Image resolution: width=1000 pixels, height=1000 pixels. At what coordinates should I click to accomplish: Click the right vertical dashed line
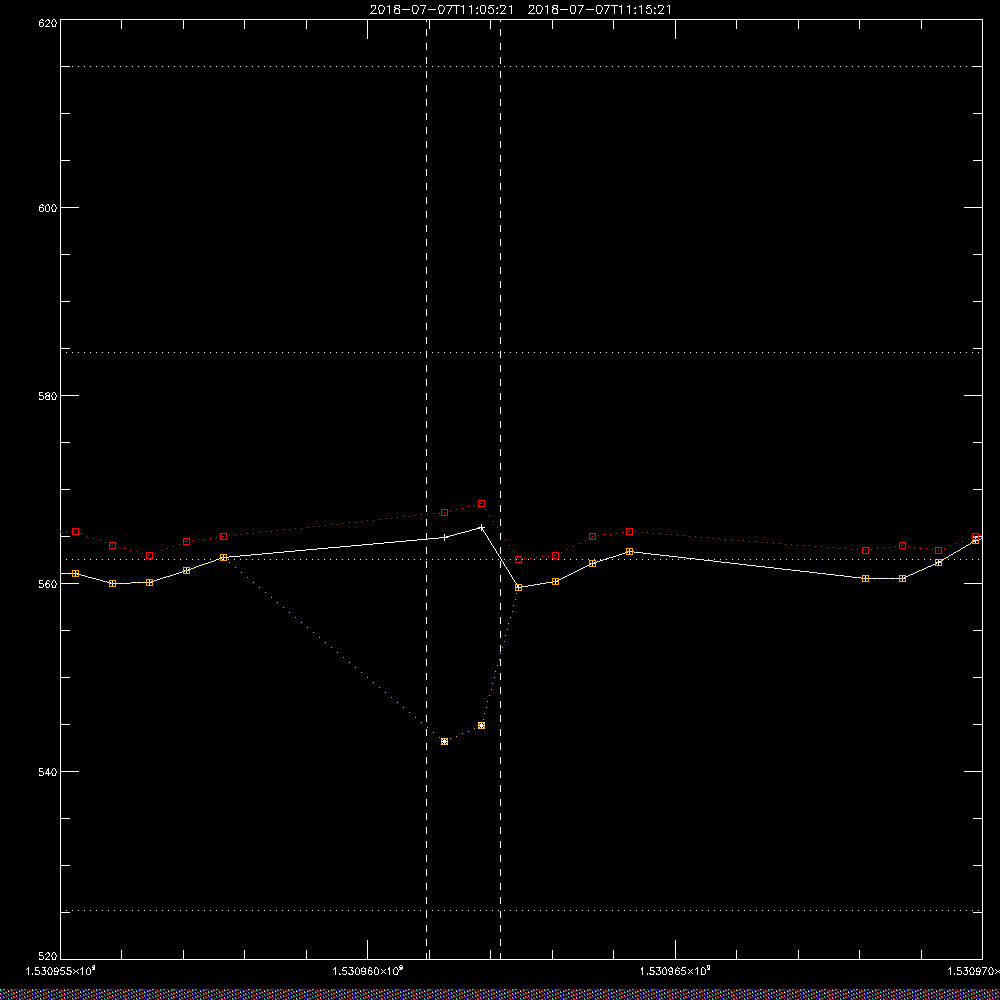click(x=500, y=489)
